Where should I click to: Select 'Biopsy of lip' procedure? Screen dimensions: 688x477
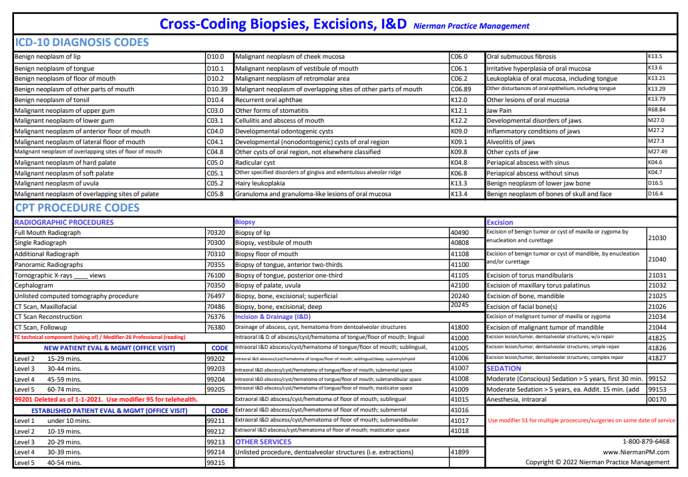(x=253, y=233)
